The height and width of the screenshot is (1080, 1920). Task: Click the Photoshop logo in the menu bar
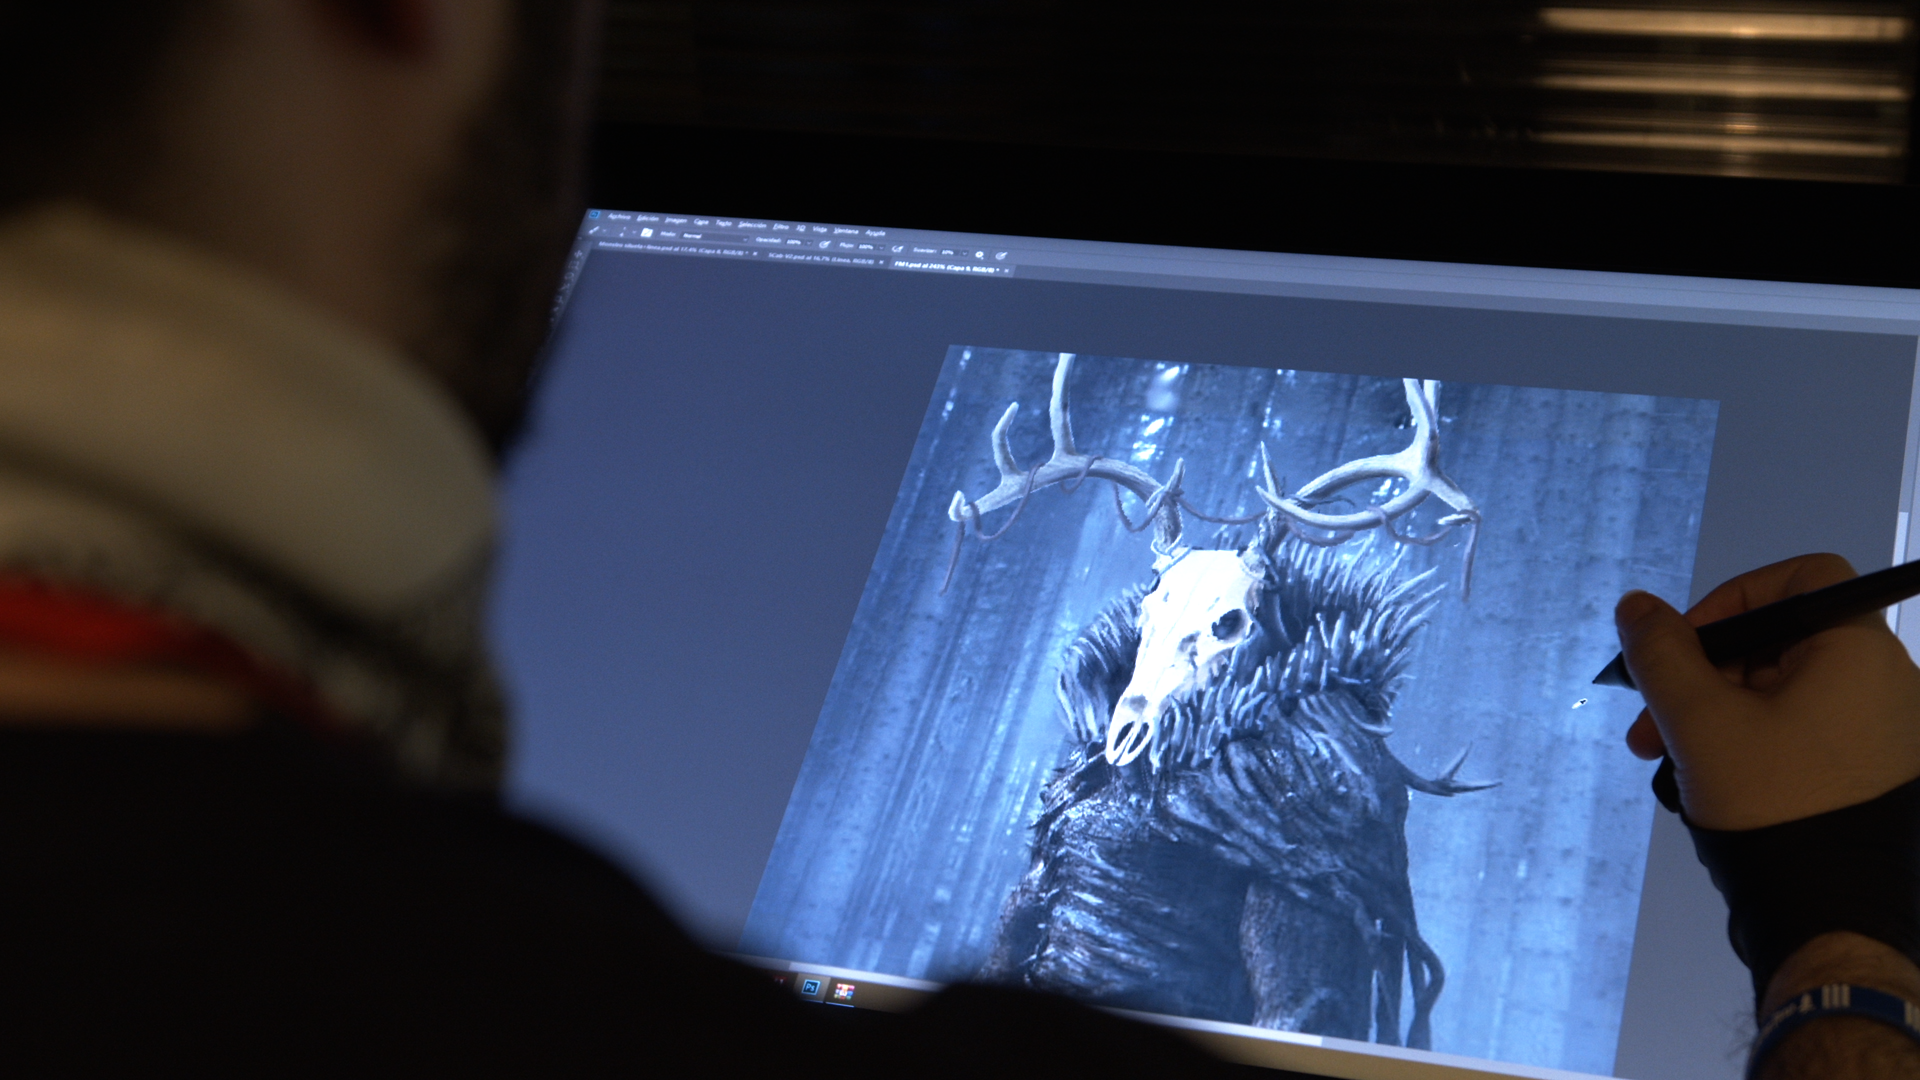[x=594, y=215]
